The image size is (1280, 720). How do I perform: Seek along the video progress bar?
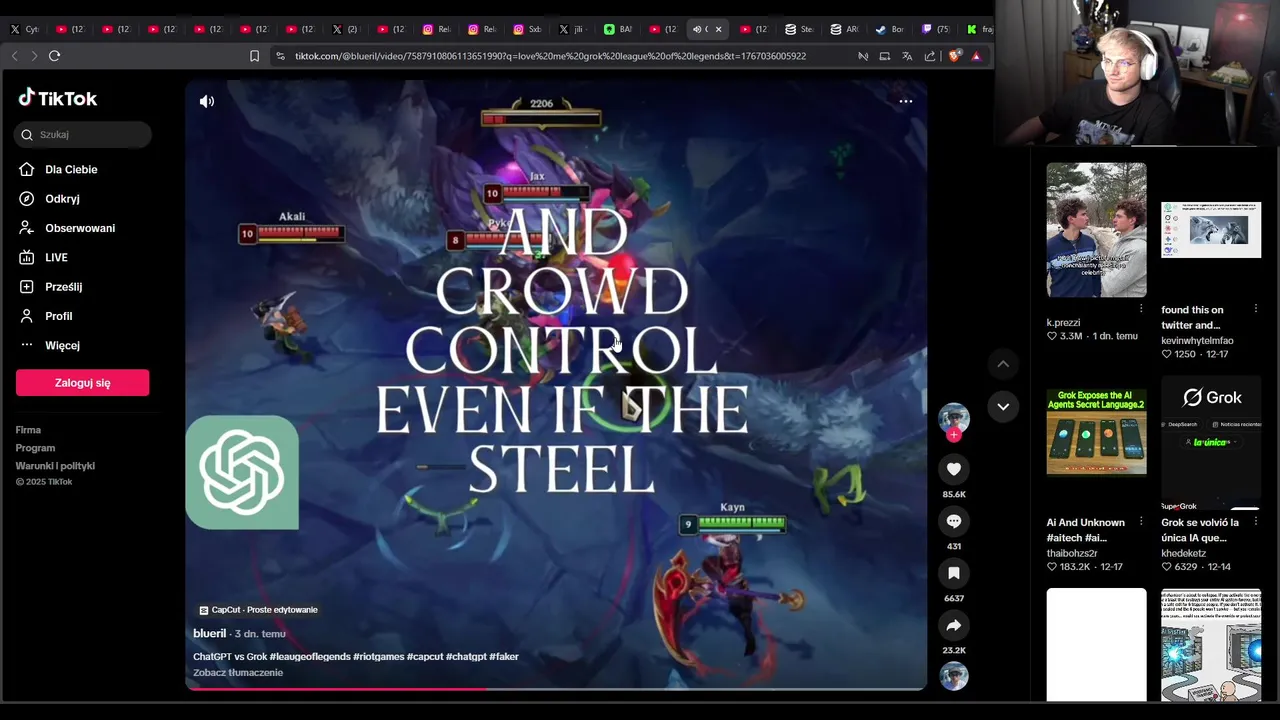pos(556,689)
